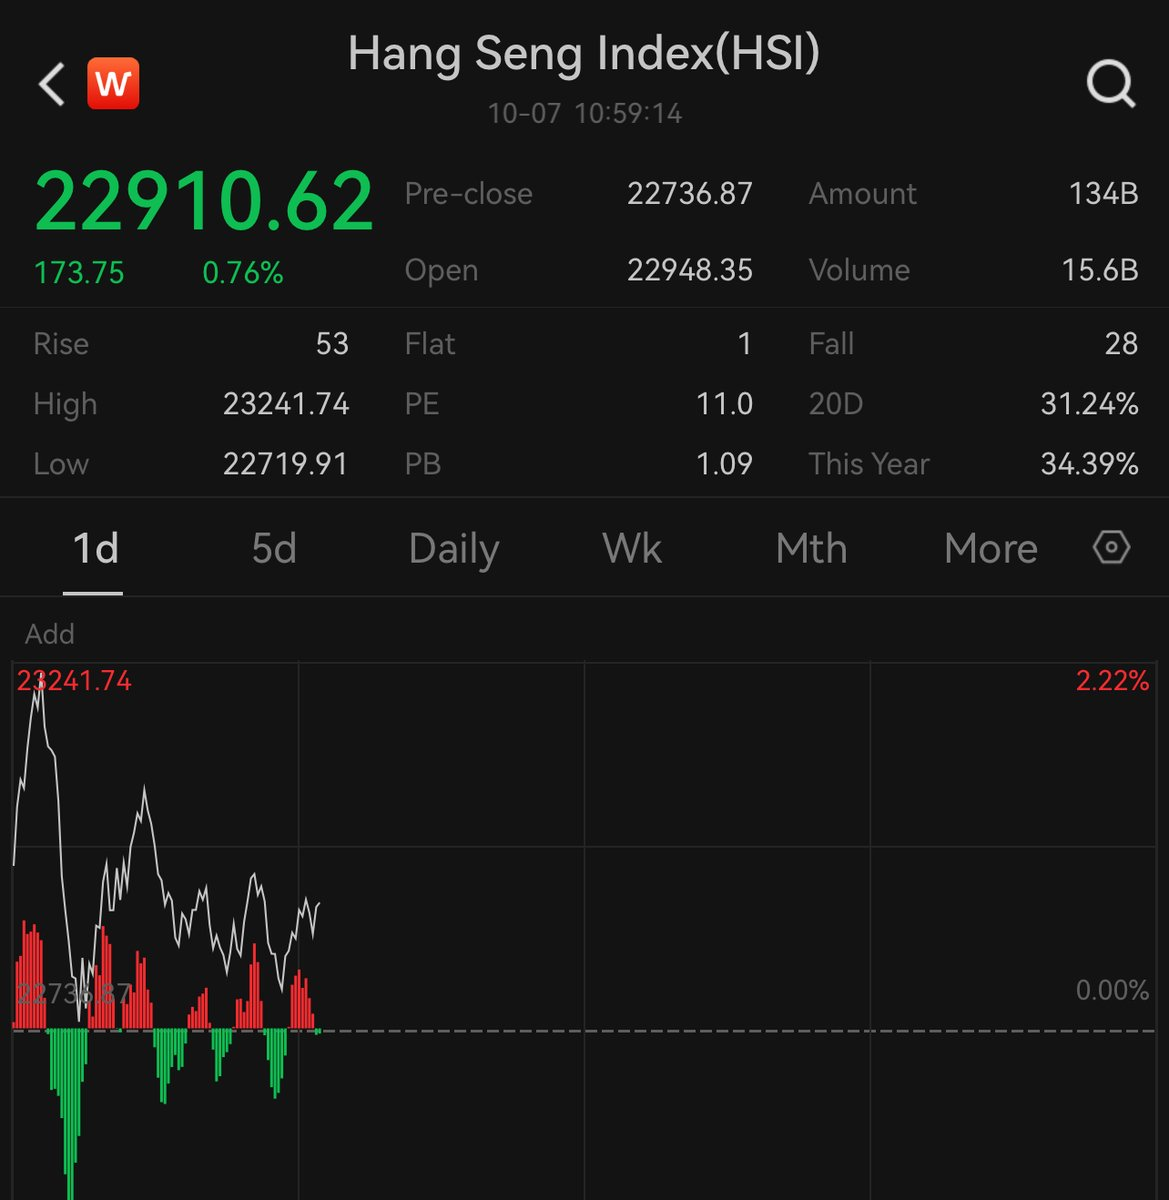Screen dimensions: 1169x1200
Task: Tap the Add indicator button
Action: [49, 634]
